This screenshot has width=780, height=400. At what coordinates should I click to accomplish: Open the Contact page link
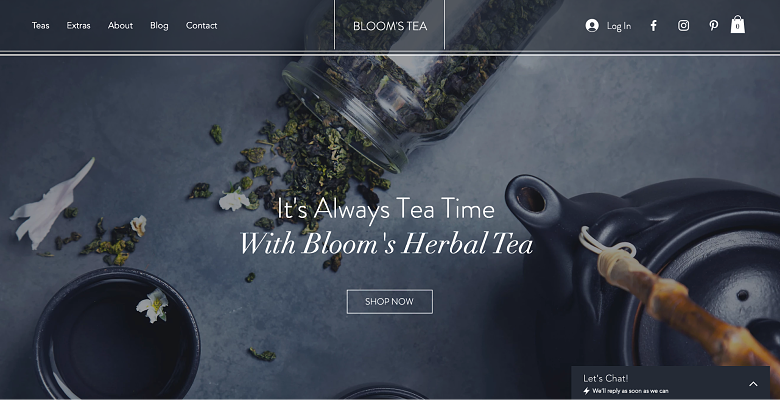coord(201,25)
